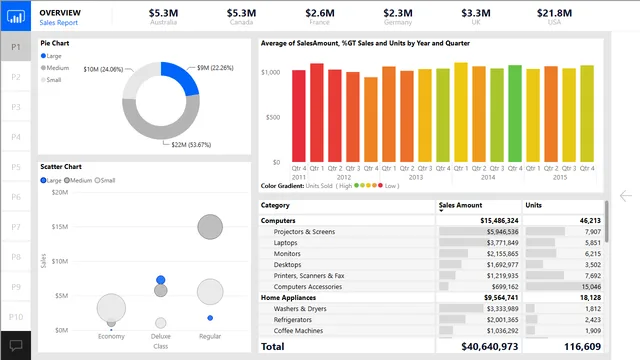Click the $15,486,324 Computers sales value
This screenshot has width=640, height=360.
point(499,220)
